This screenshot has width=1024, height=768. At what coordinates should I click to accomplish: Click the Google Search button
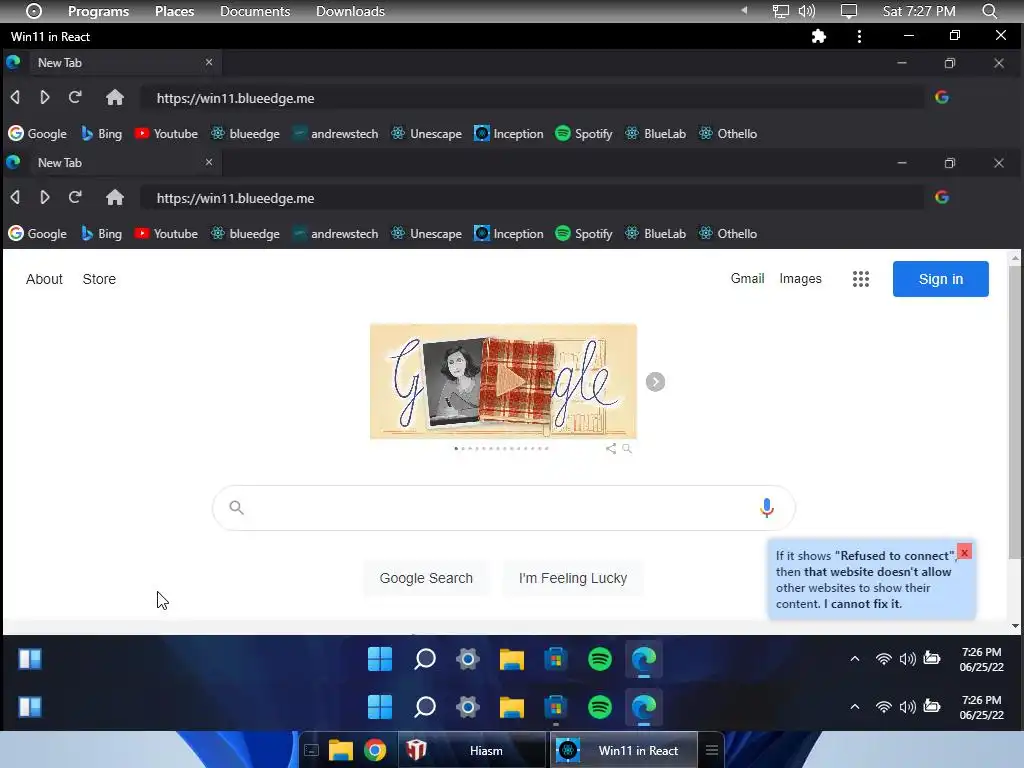[x=426, y=578]
